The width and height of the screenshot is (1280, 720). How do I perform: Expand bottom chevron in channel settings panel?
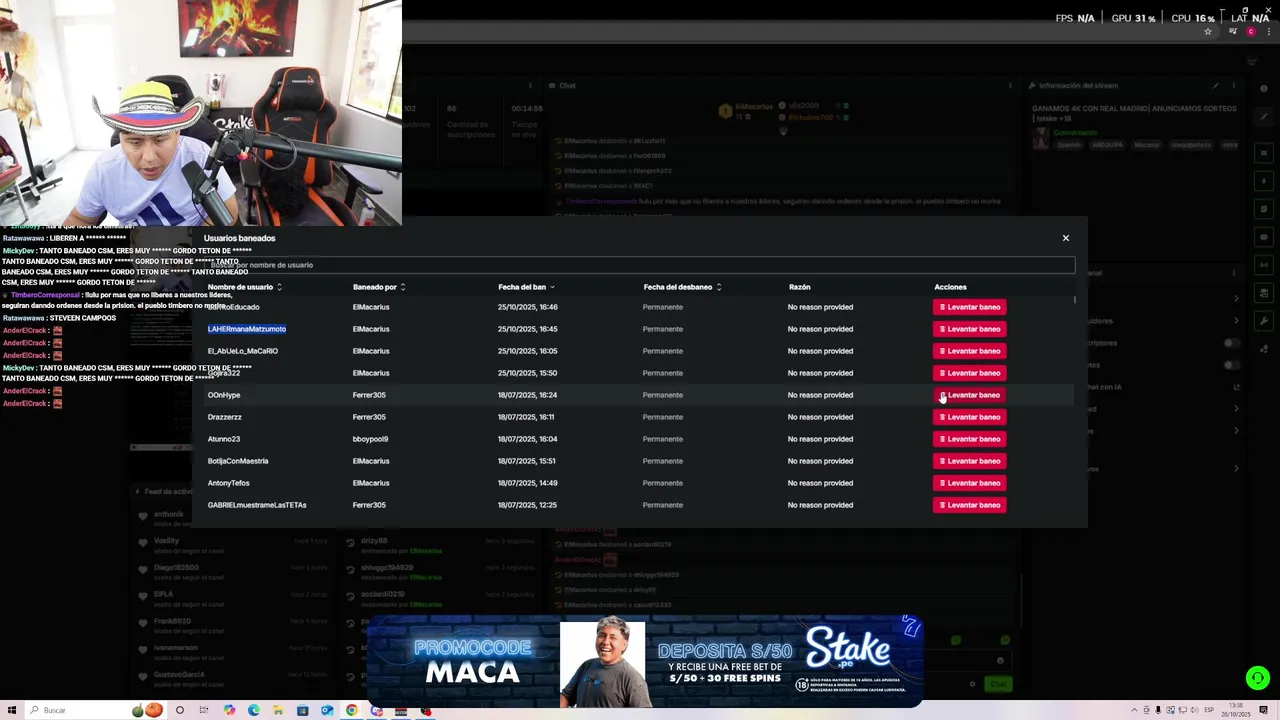pos(1237,468)
